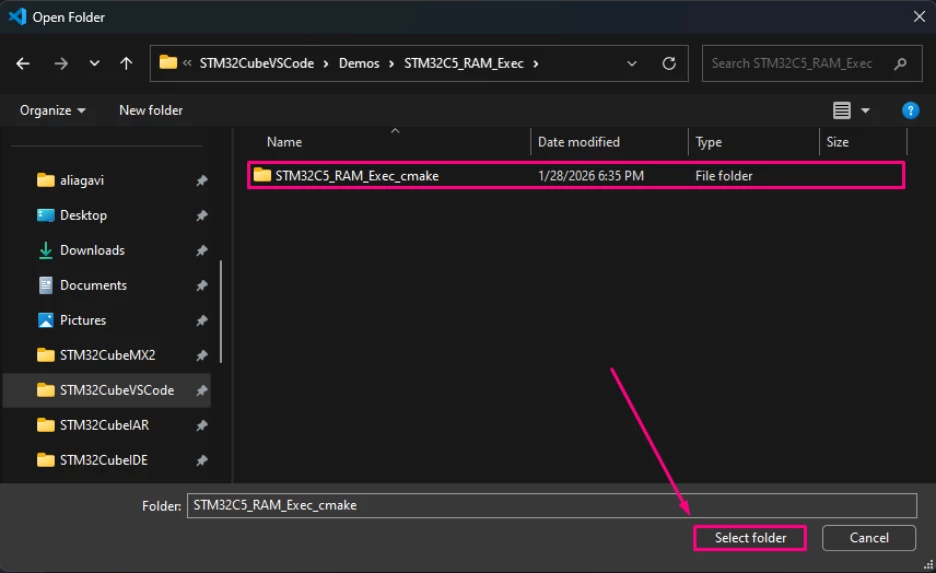This screenshot has height=573, width=936.
Task: Click the VS Code logo in title bar
Action: [x=17, y=17]
